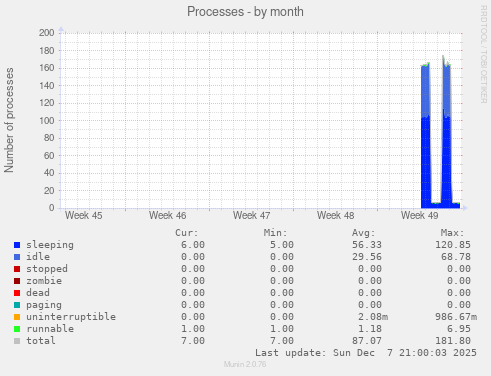Click the 'Week 45' axis label
The height and width of the screenshot is (376, 491).
point(83,215)
